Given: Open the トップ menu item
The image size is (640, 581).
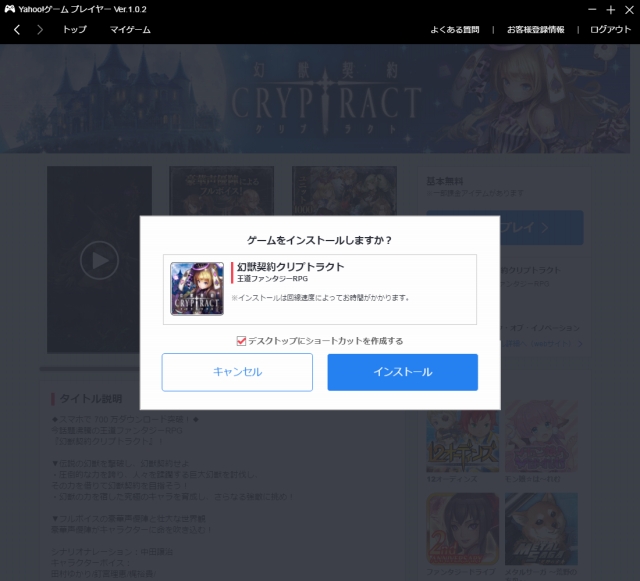Looking at the screenshot, I should 75,29.
